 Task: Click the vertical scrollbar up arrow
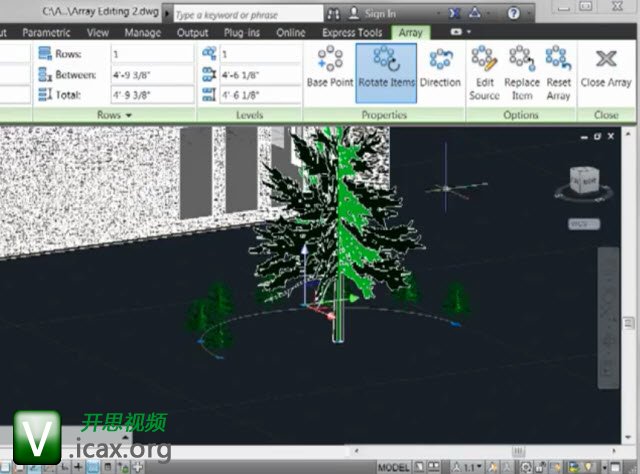628,134
